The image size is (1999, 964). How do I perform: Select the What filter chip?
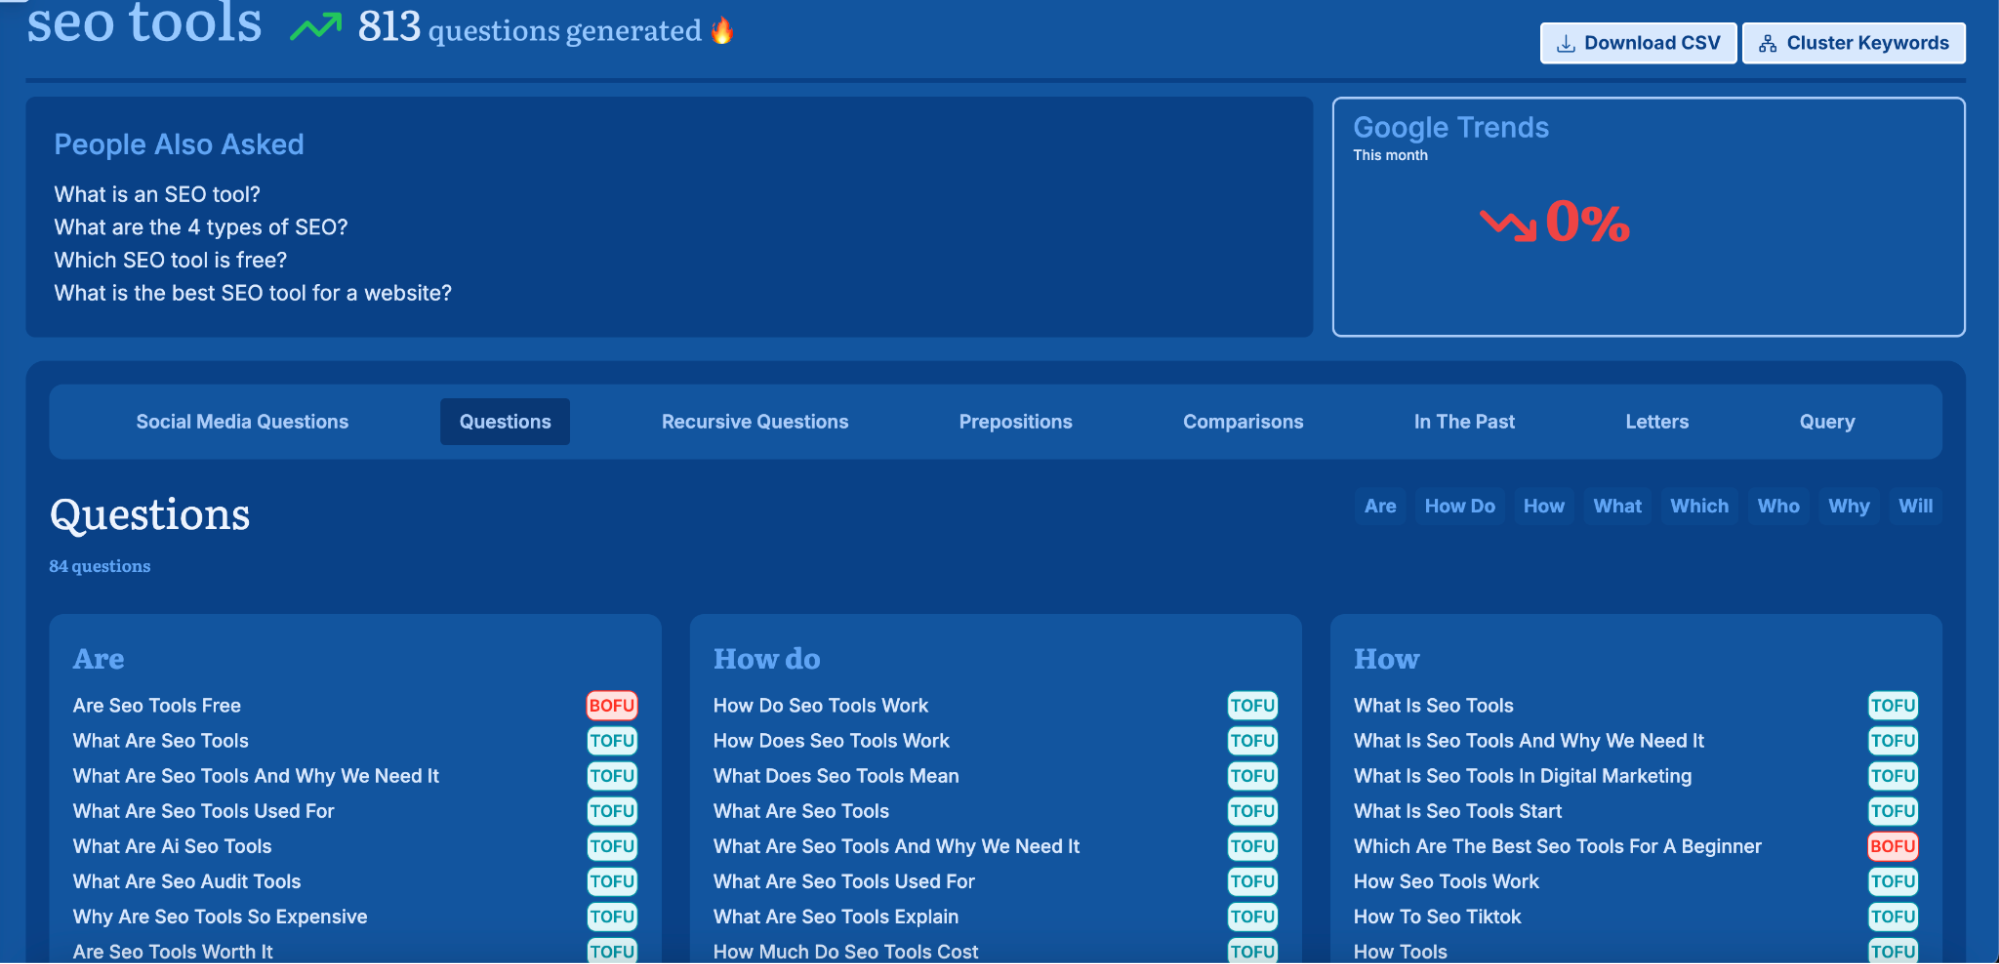1617,506
